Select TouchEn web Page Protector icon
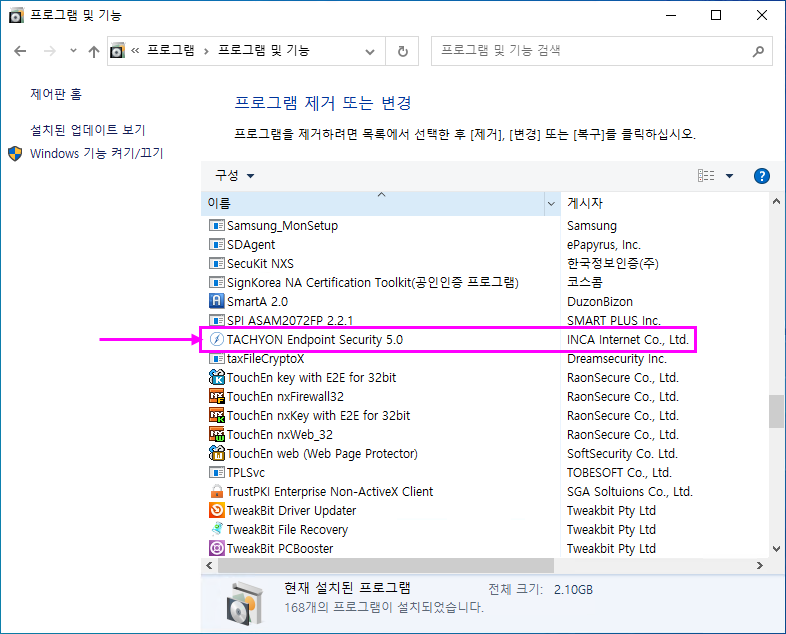786x634 pixels. point(217,453)
